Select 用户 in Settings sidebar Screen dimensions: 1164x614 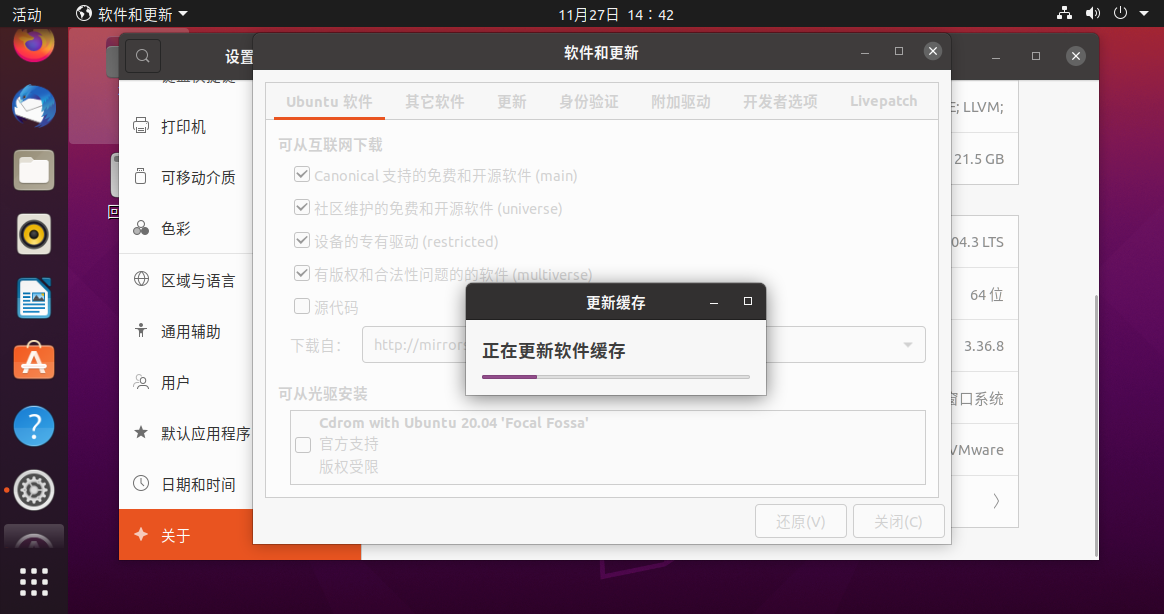coord(175,383)
